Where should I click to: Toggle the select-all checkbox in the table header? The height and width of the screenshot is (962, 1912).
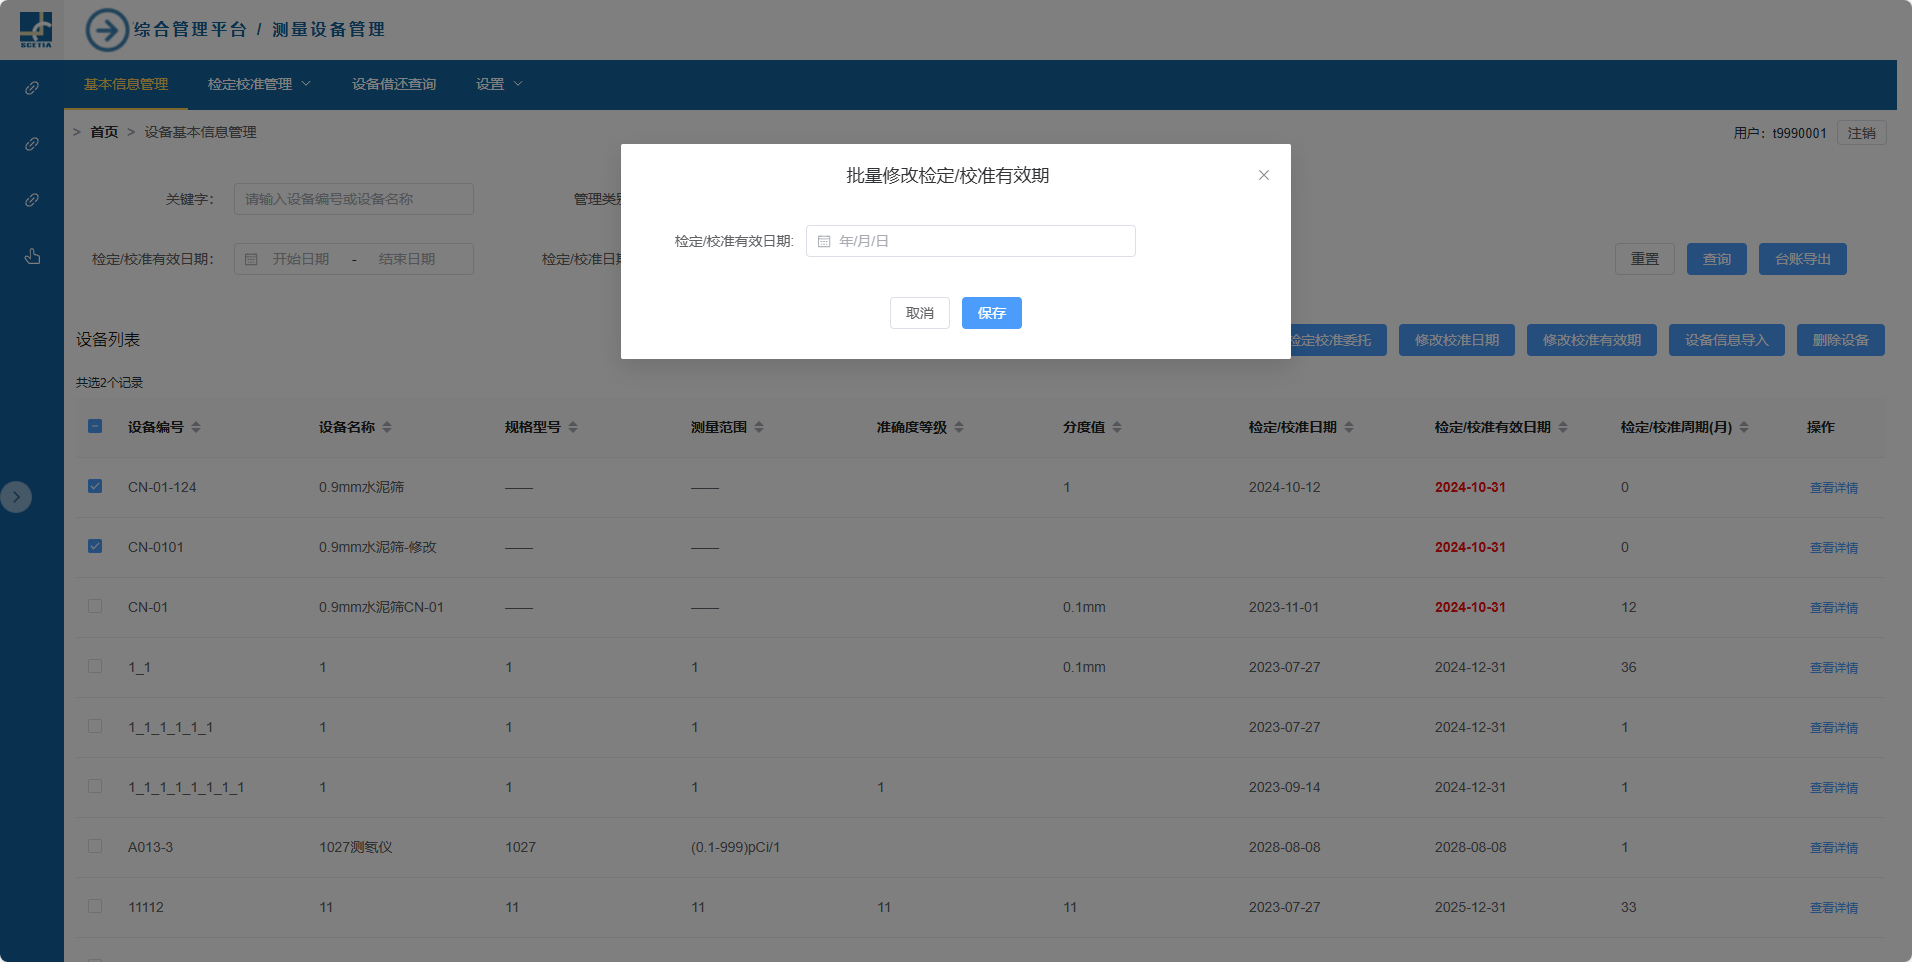[x=95, y=427]
